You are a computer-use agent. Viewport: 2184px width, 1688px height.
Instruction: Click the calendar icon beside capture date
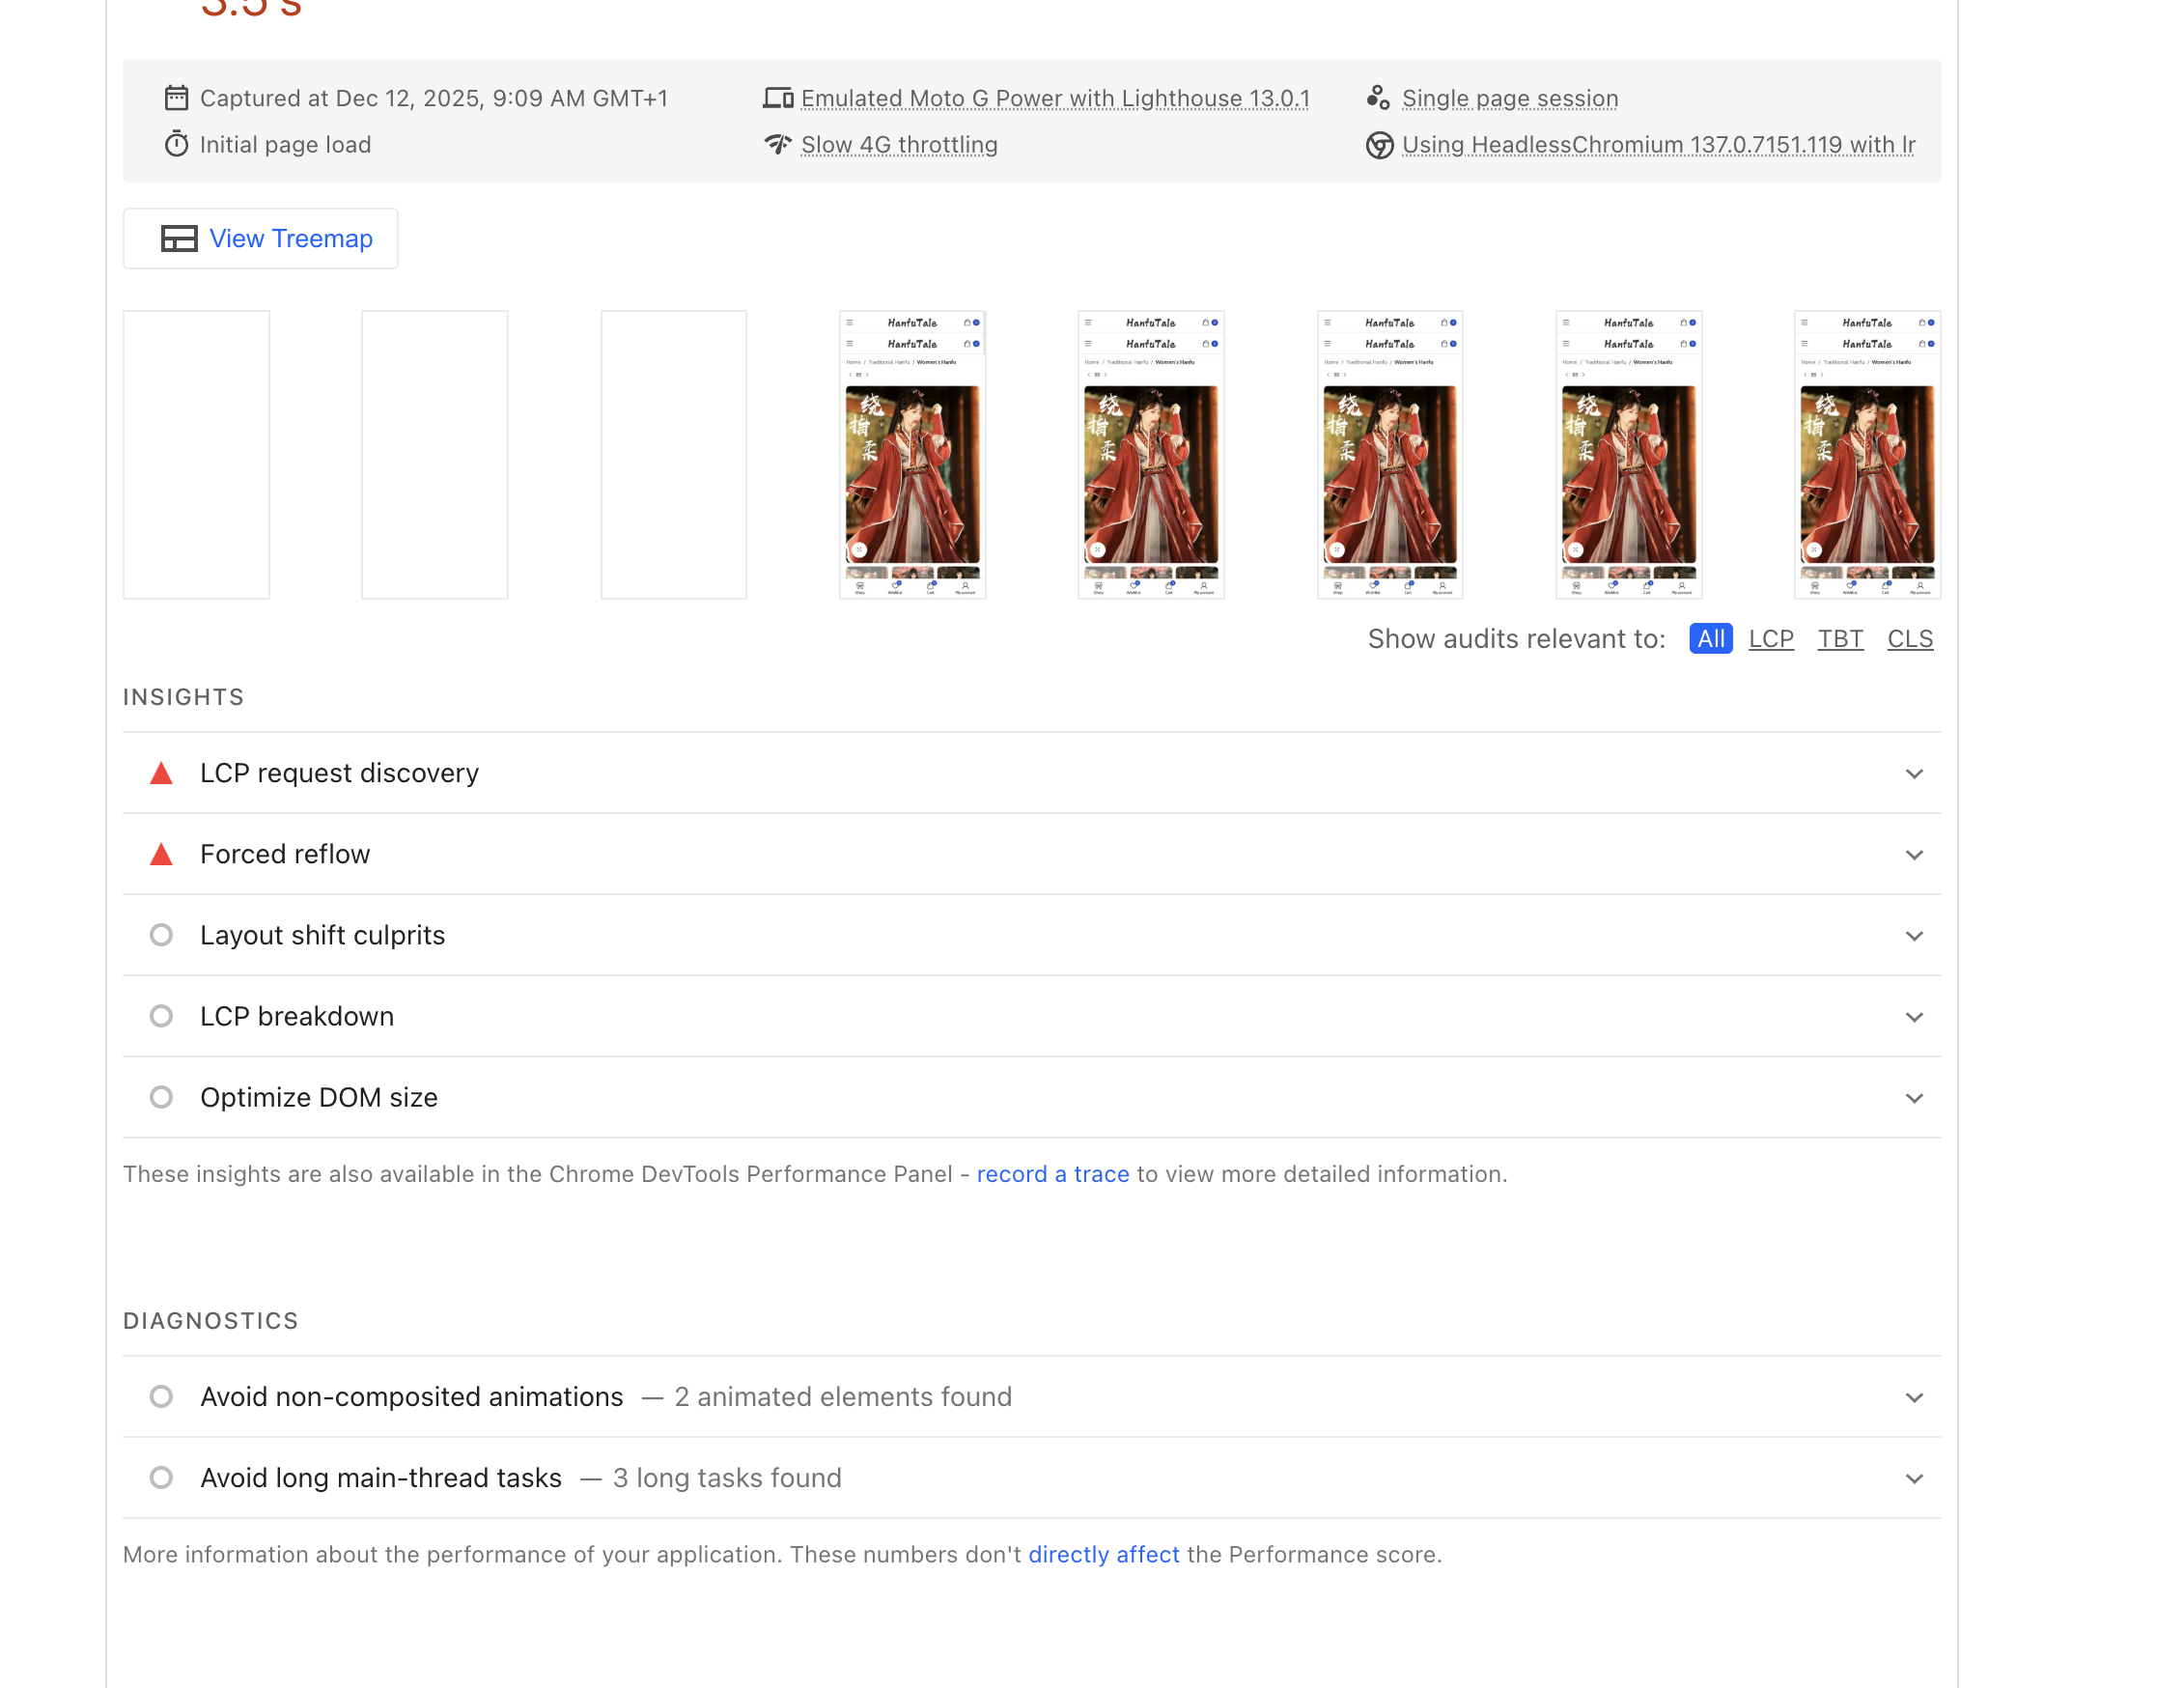pyautogui.click(x=176, y=98)
